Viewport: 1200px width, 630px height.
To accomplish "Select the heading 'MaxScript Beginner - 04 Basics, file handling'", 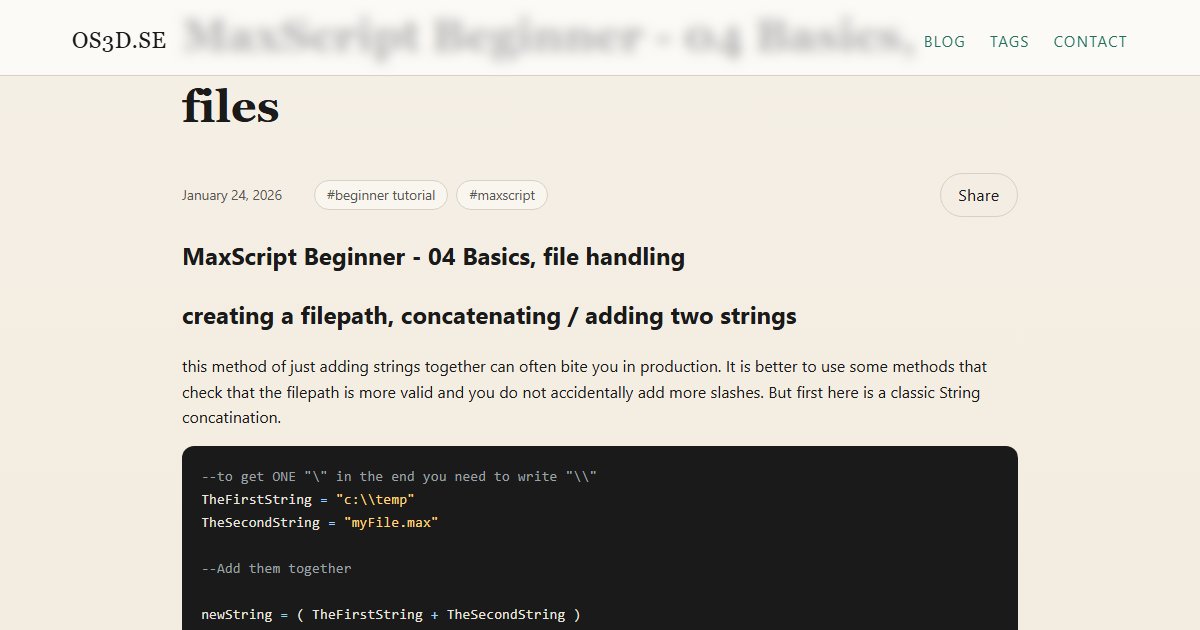I will (433, 257).
